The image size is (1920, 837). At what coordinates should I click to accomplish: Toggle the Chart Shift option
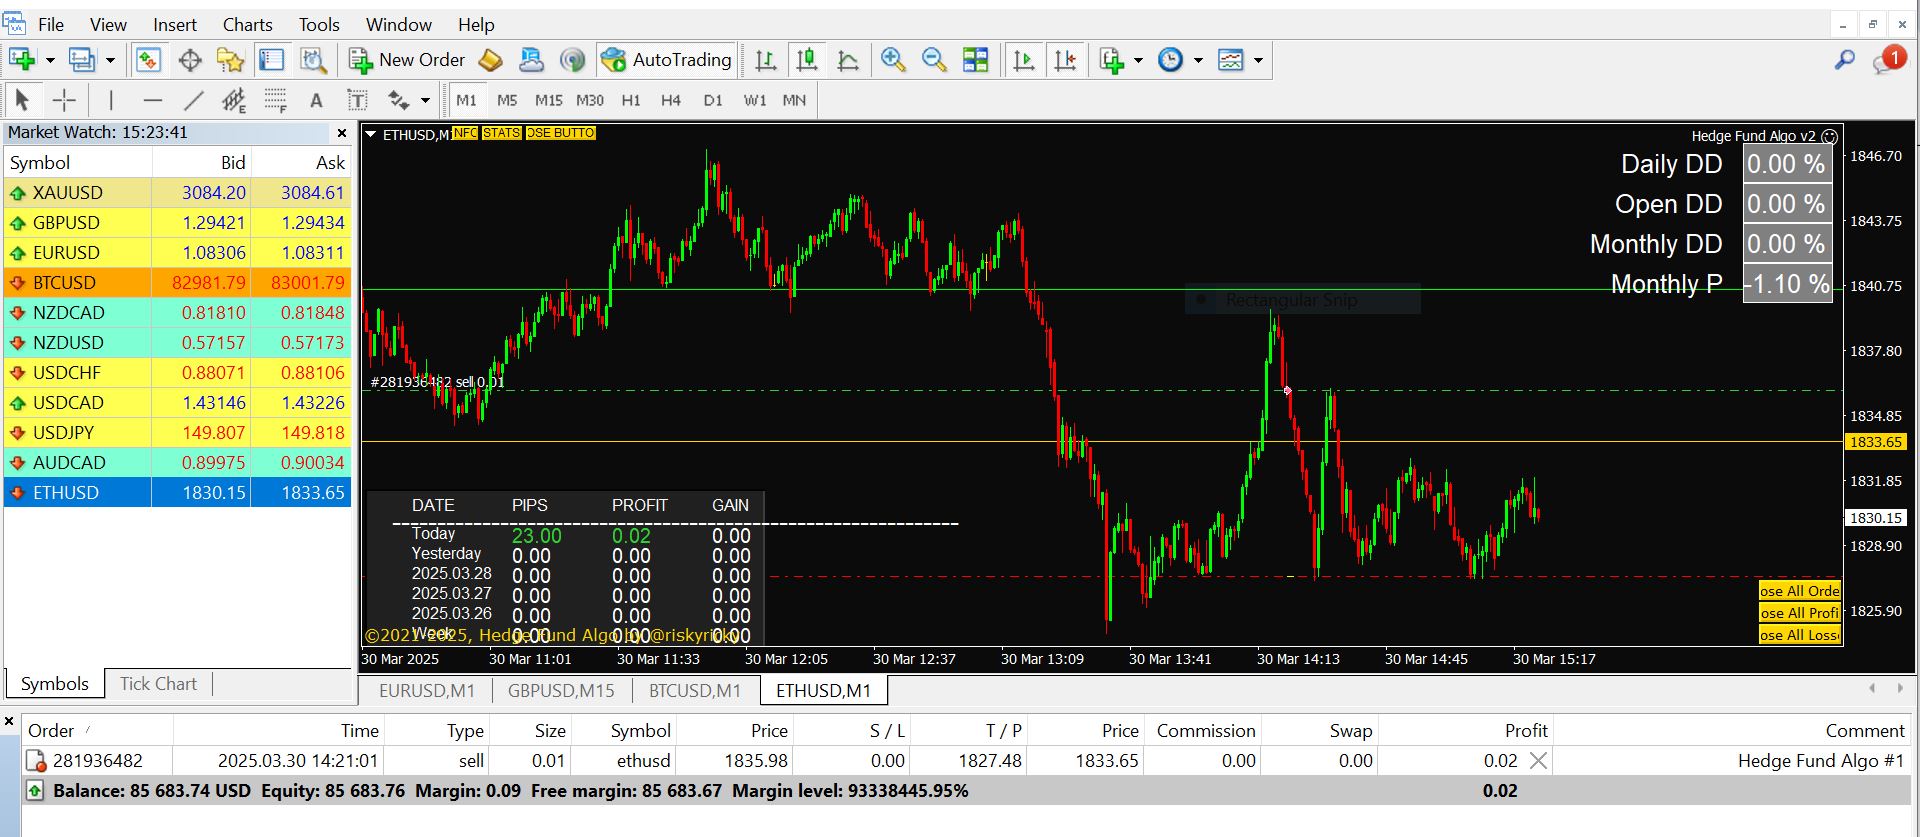pos(1066,60)
